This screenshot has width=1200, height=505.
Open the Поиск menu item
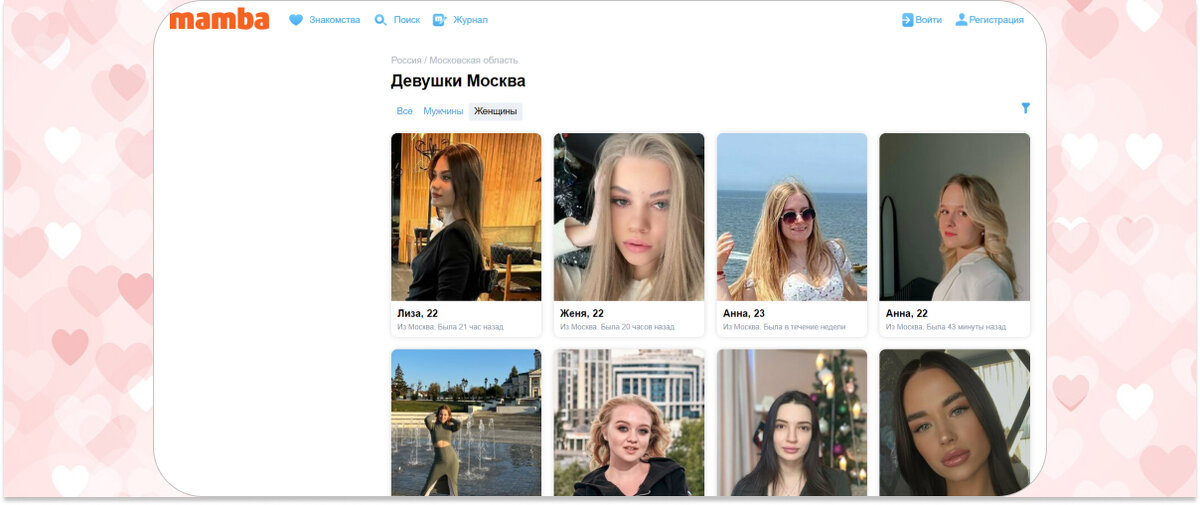pyautogui.click(x=407, y=20)
